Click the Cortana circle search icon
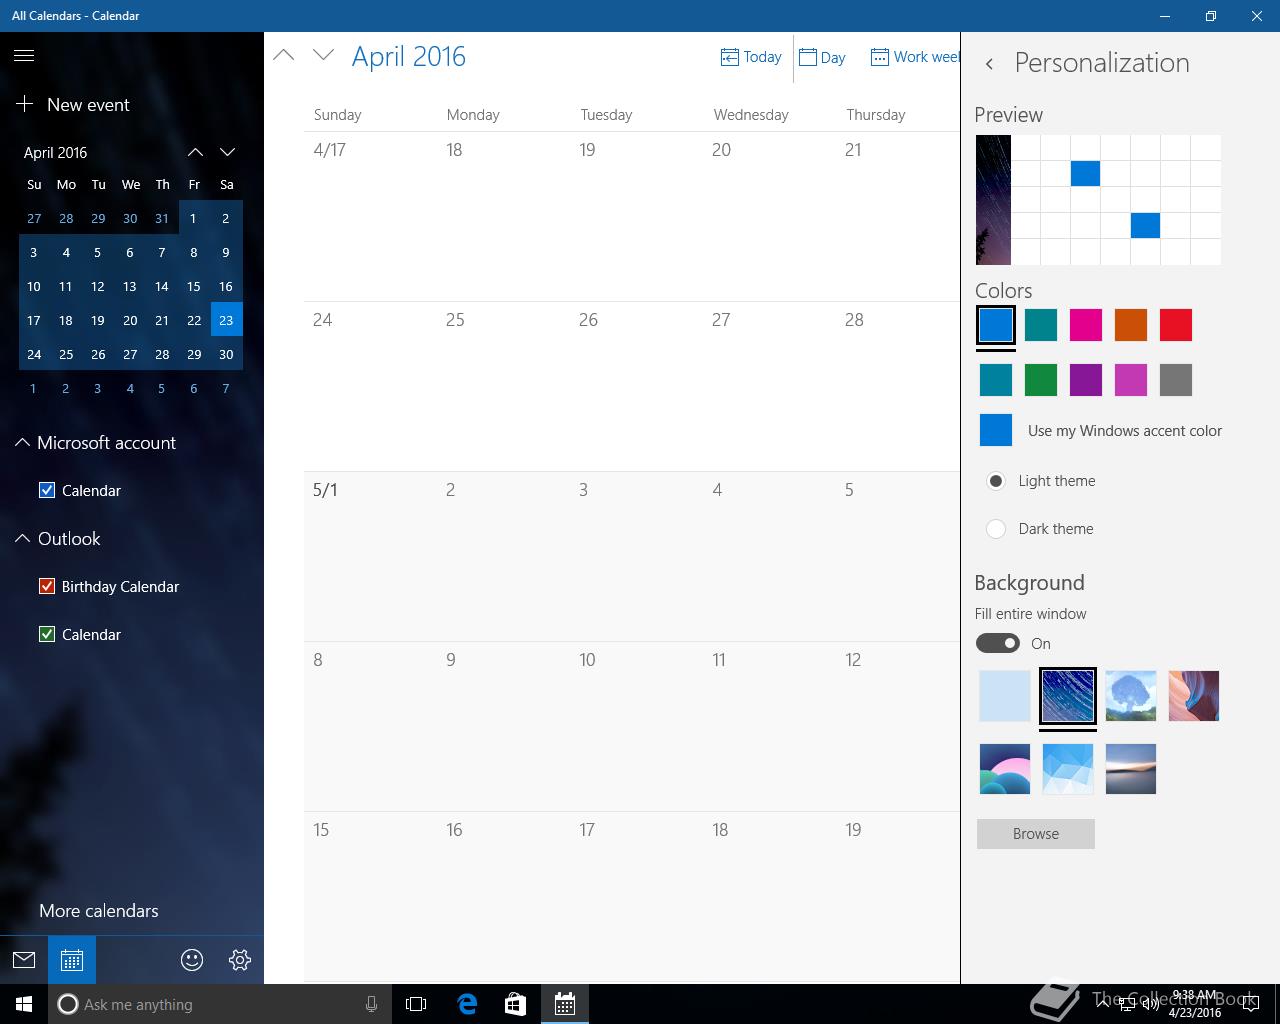1280x1024 pixels. coord(68,1004)
